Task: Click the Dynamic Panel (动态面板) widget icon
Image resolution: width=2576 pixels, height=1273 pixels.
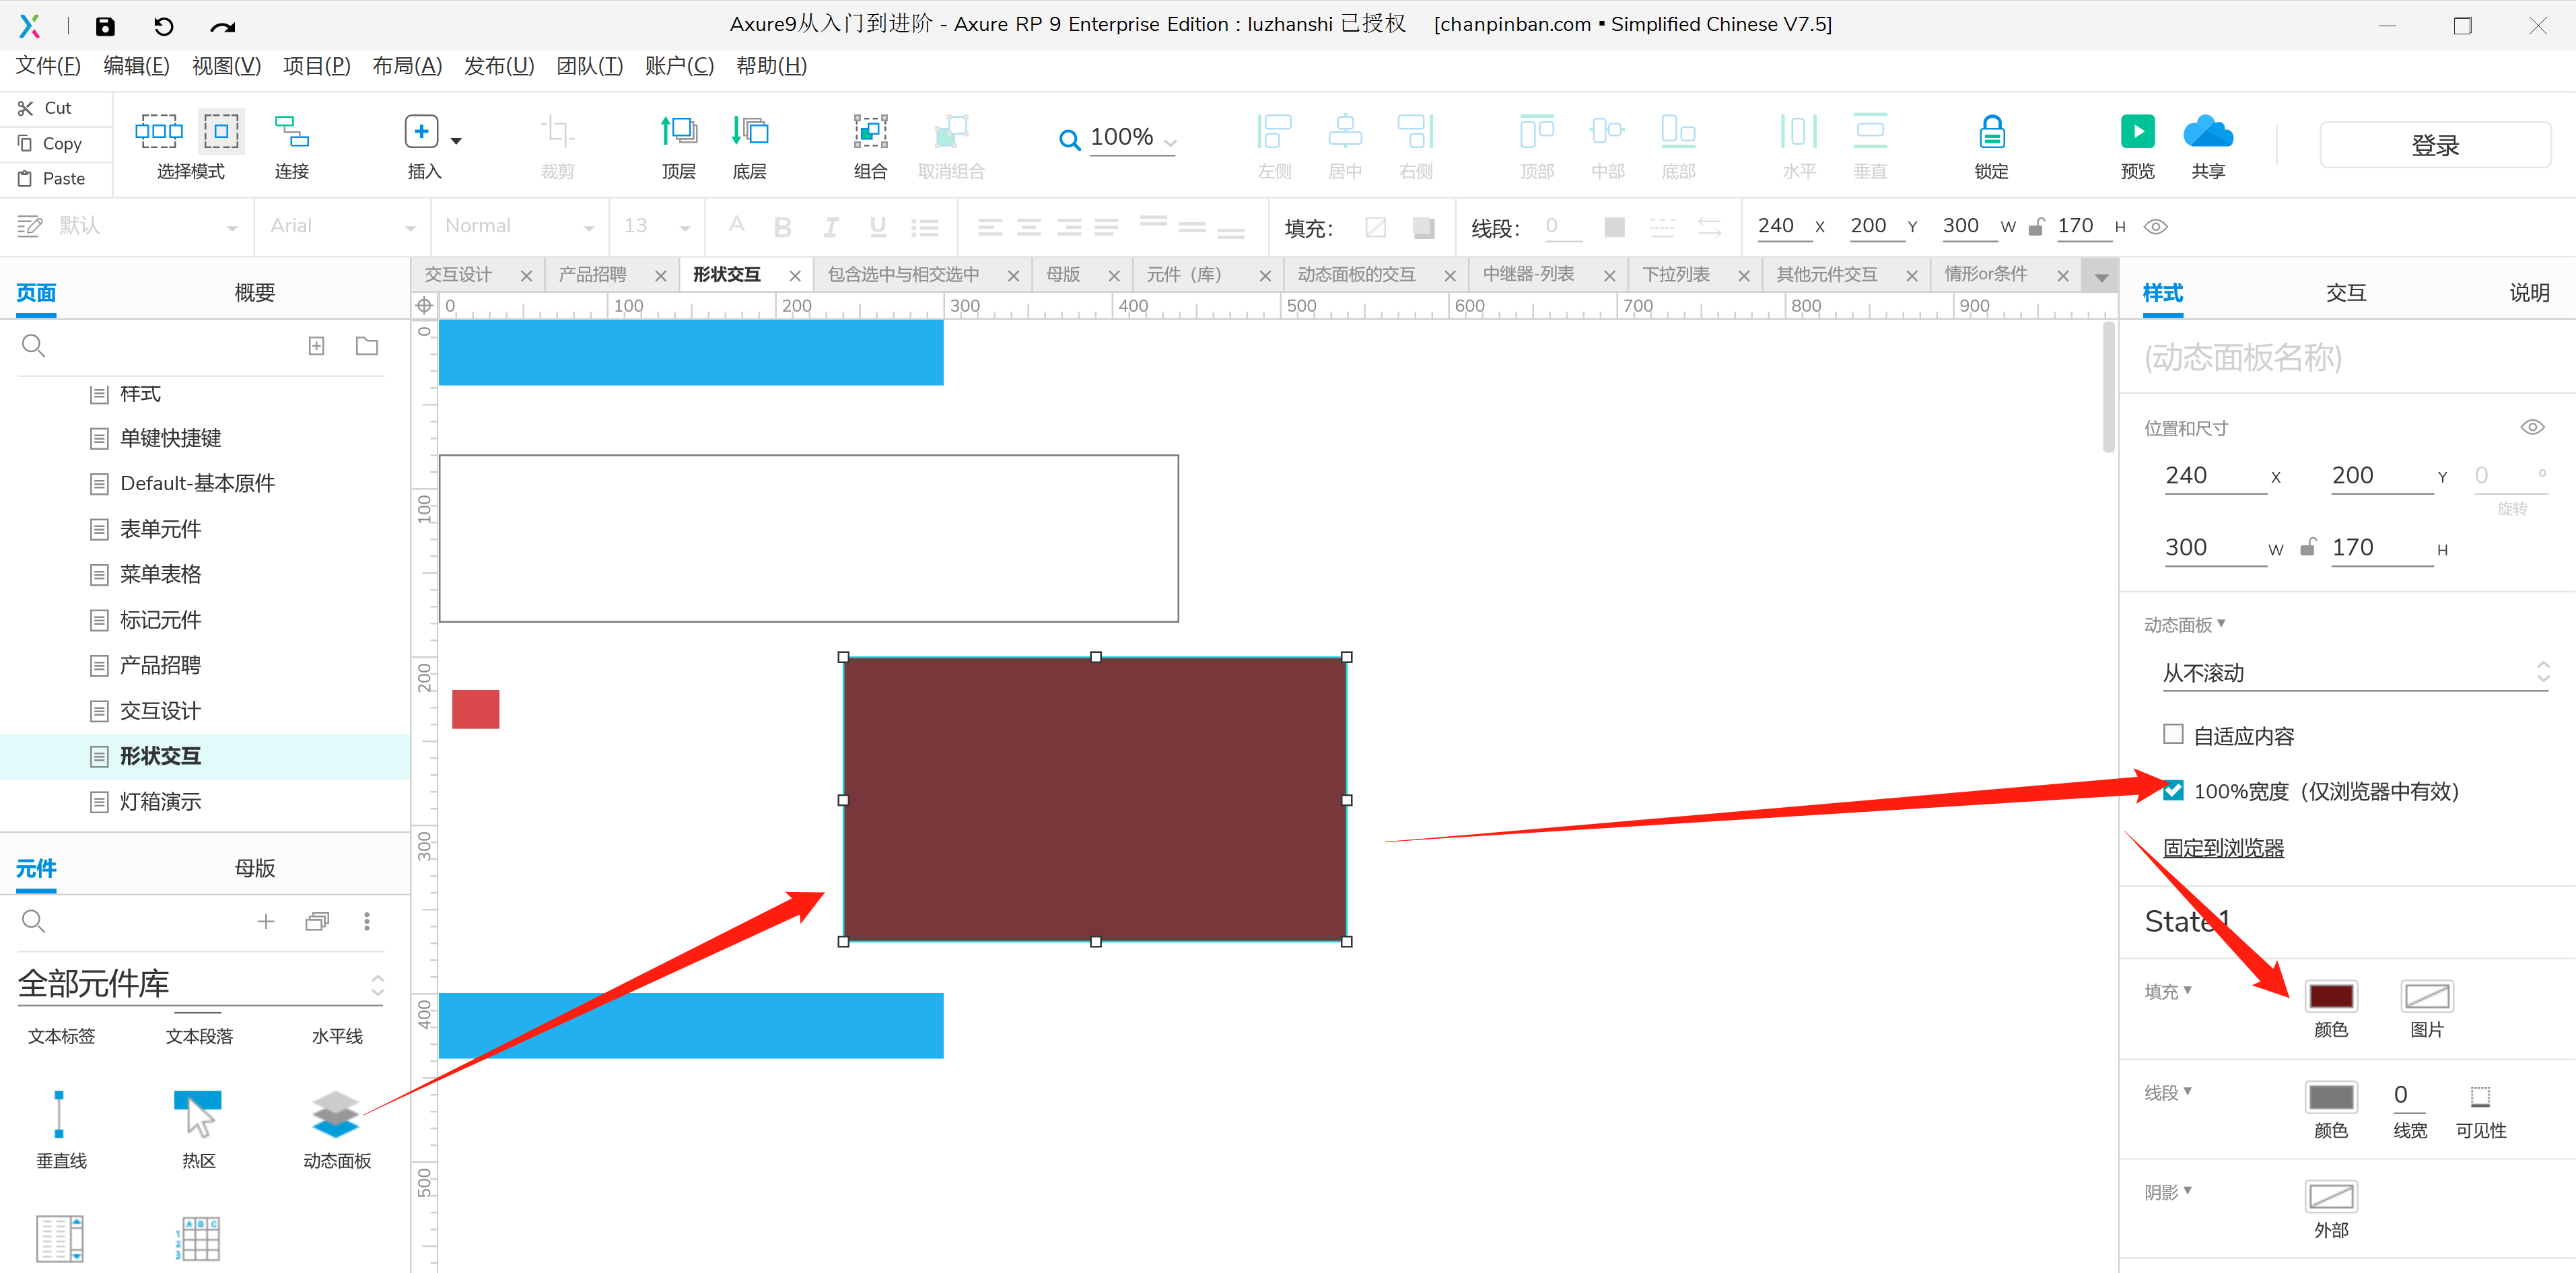Action: (x=336, y=1114)
